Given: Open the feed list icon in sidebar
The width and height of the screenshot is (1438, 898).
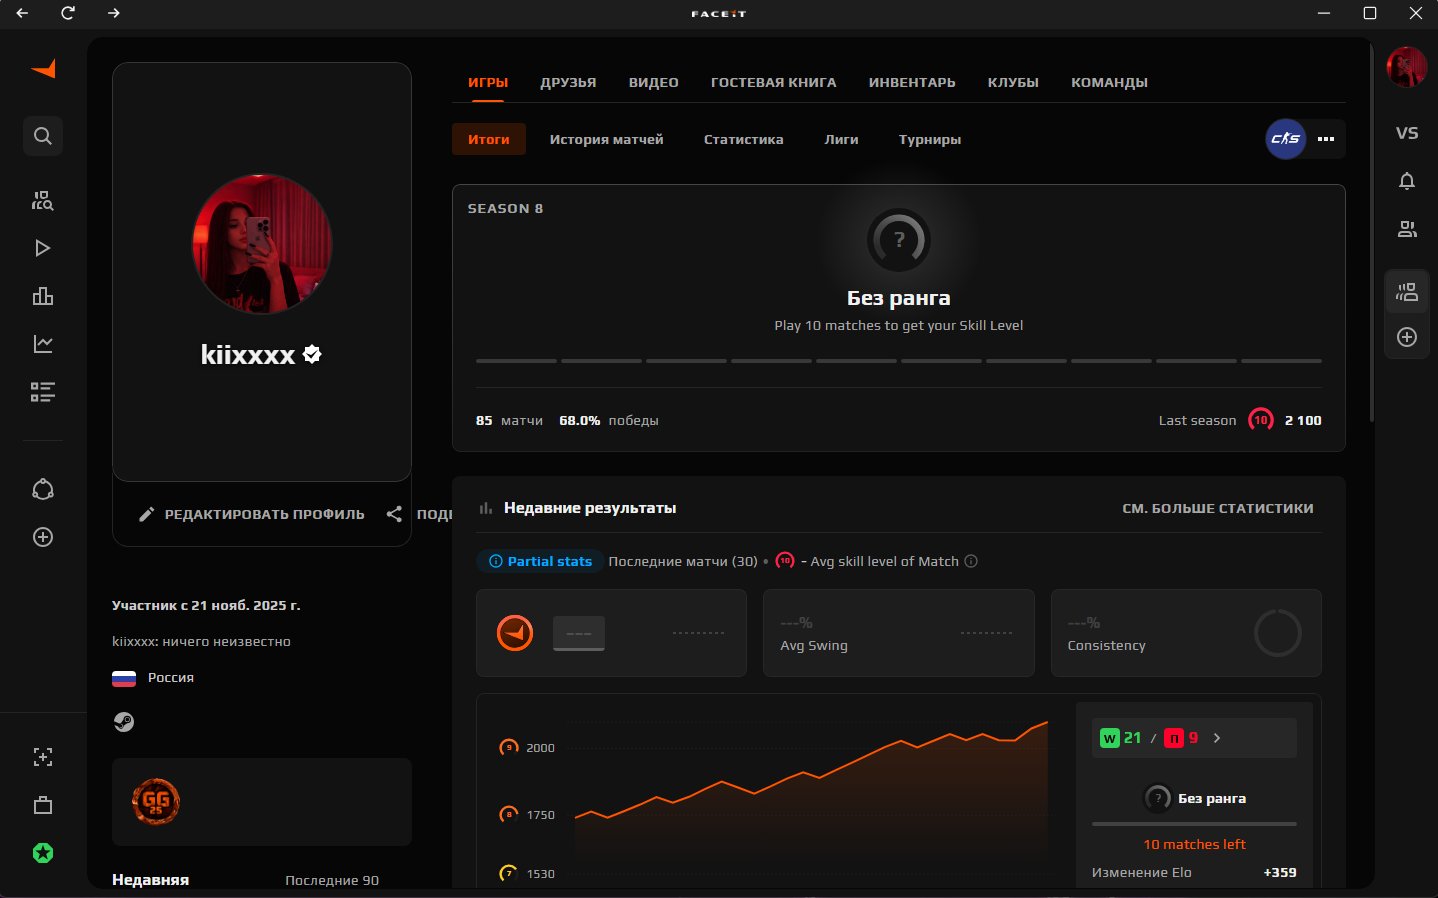Looking at the screenshot, I should click(43, 392).
